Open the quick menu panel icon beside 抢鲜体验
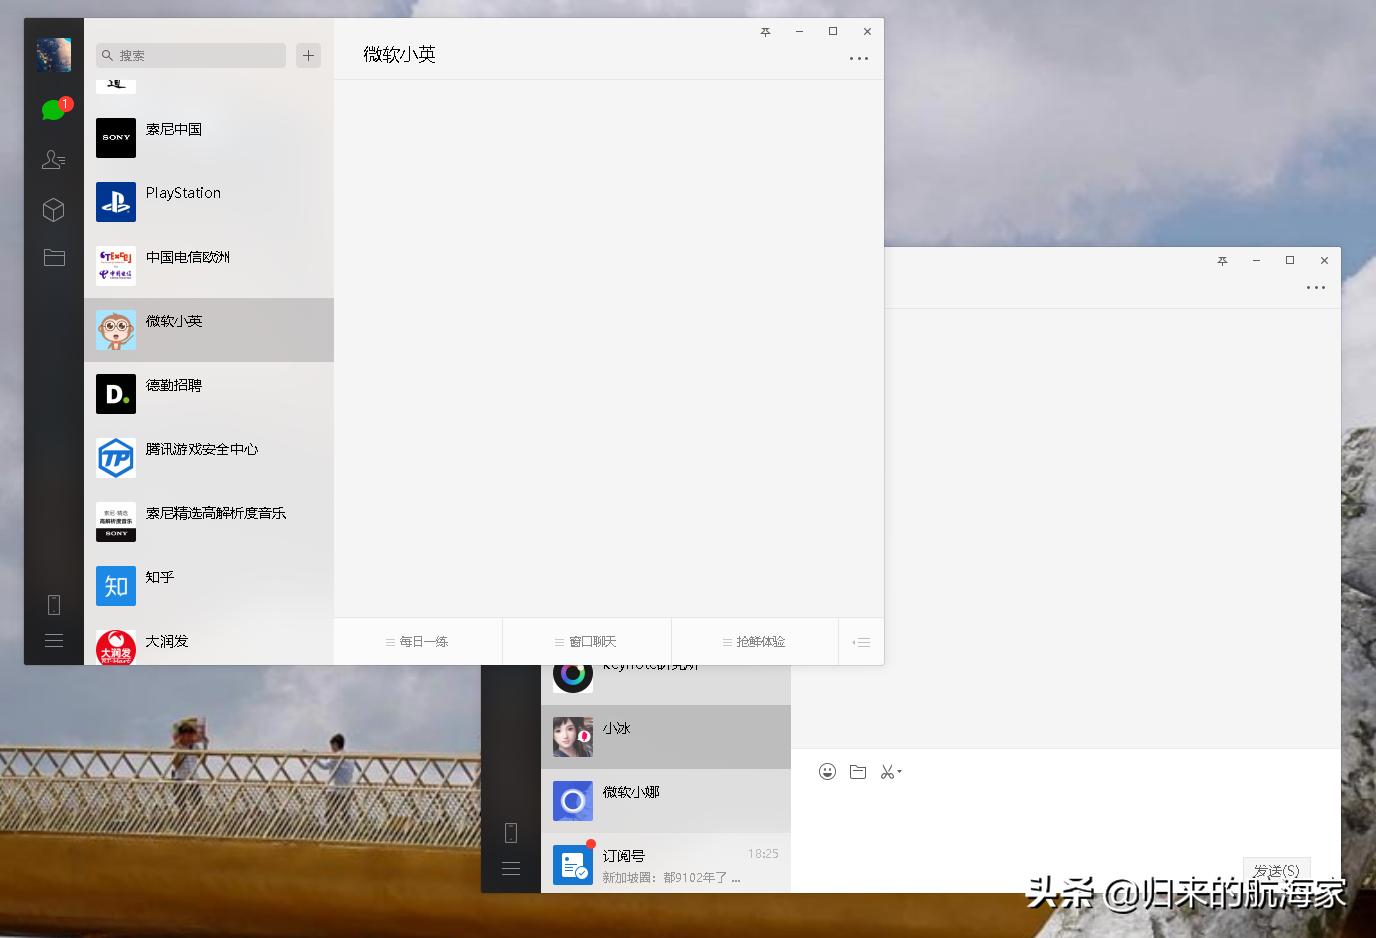 coord(860,641)
